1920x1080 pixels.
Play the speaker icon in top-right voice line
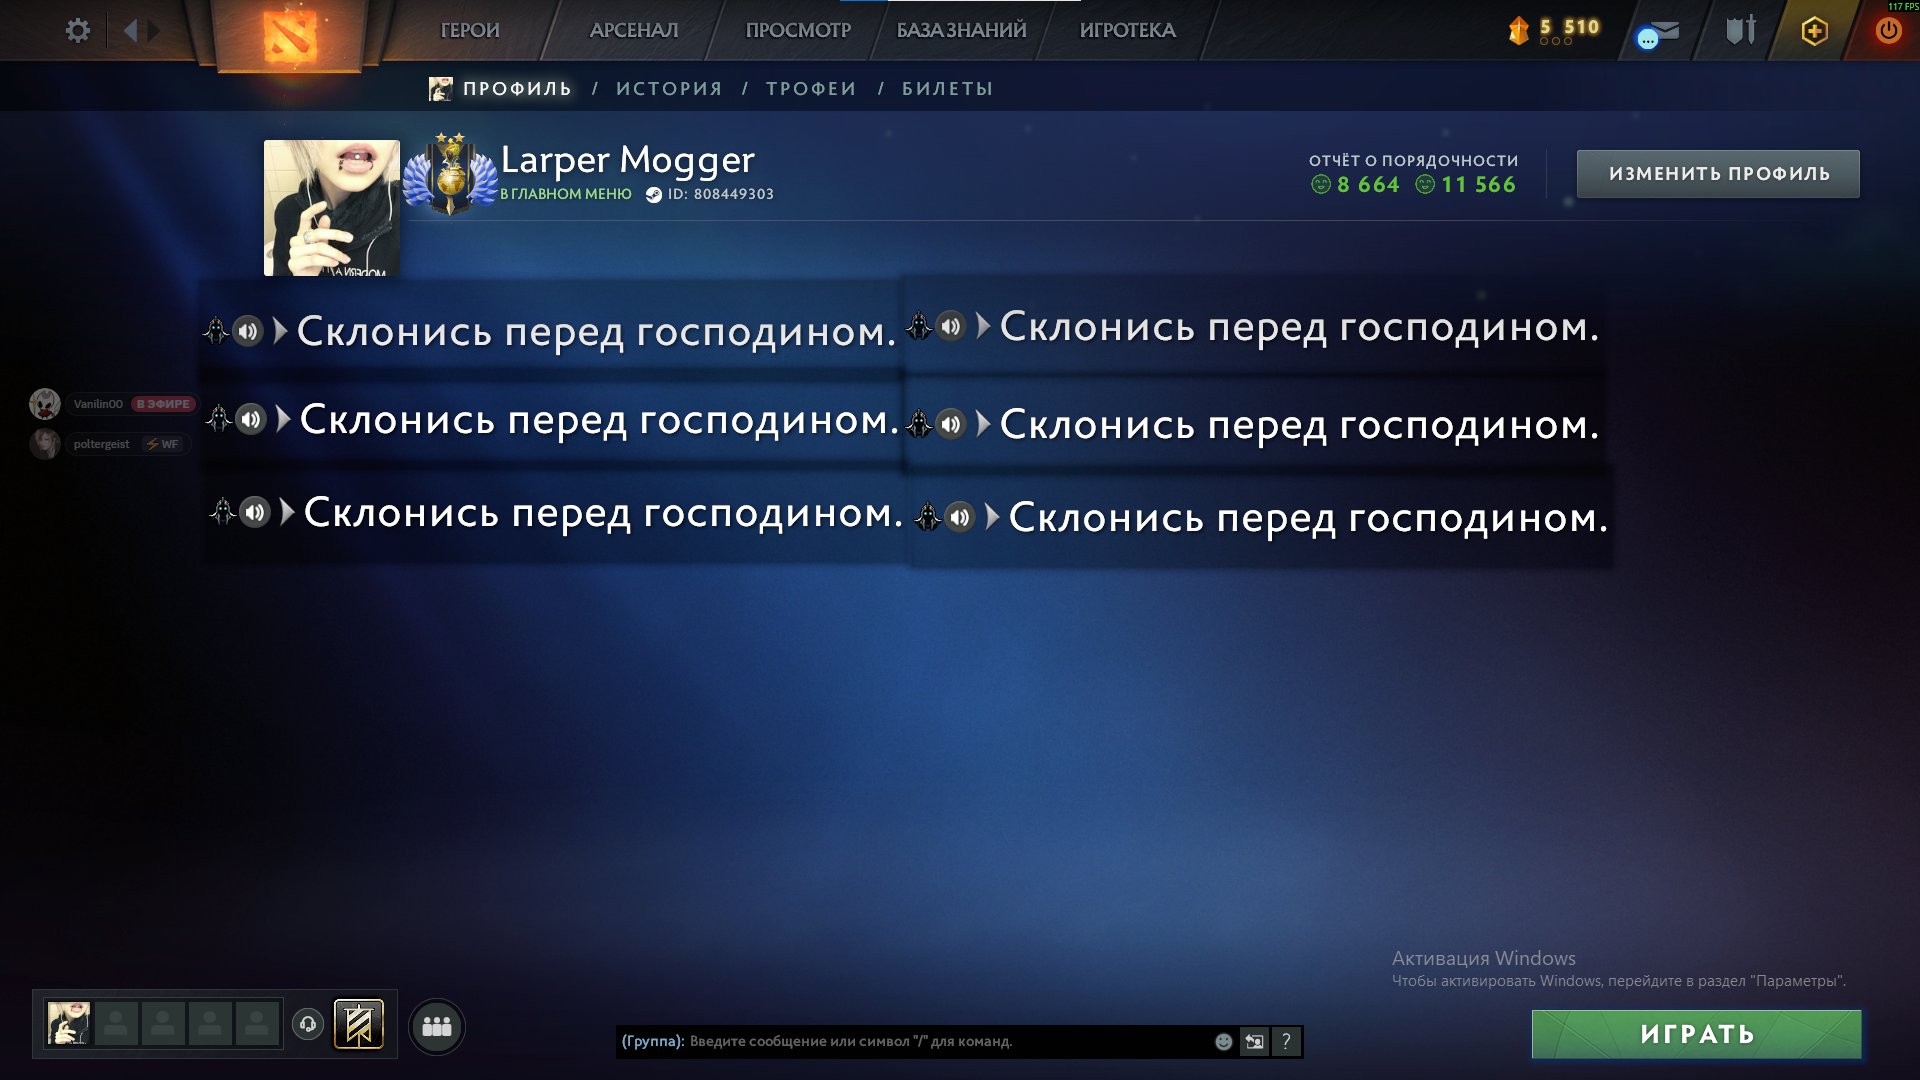(951, 325)
